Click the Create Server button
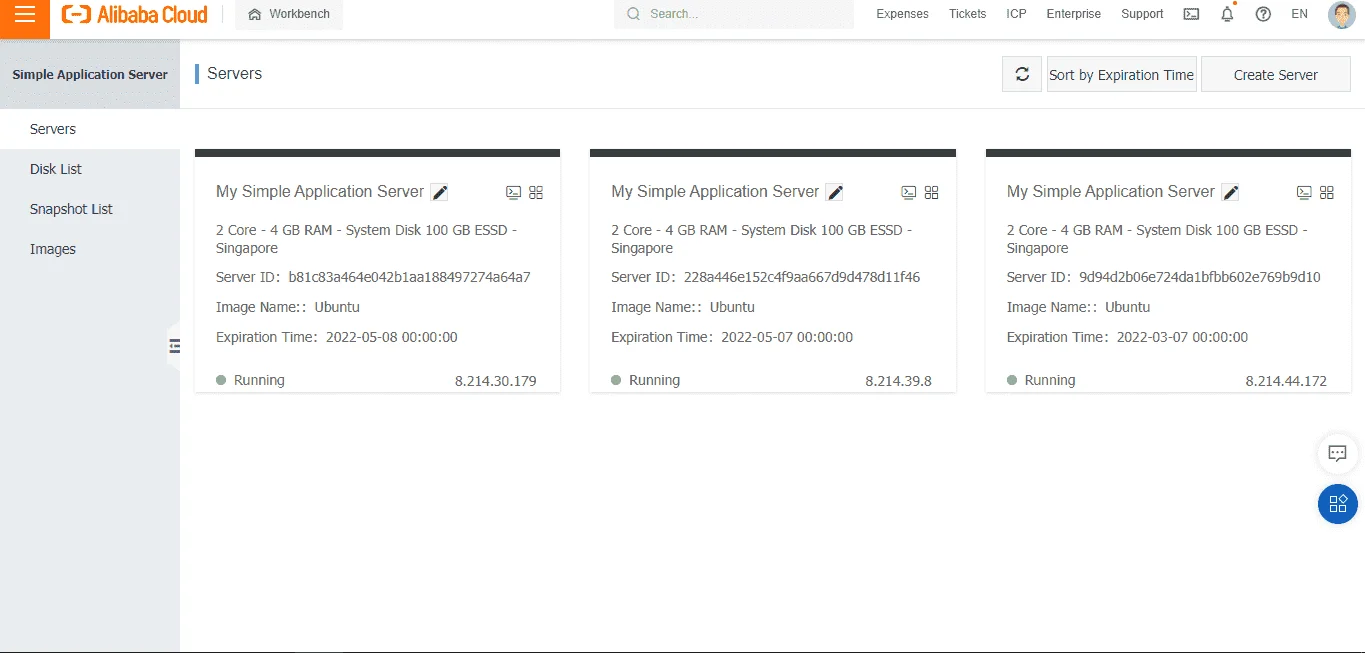 [1276, 74]
